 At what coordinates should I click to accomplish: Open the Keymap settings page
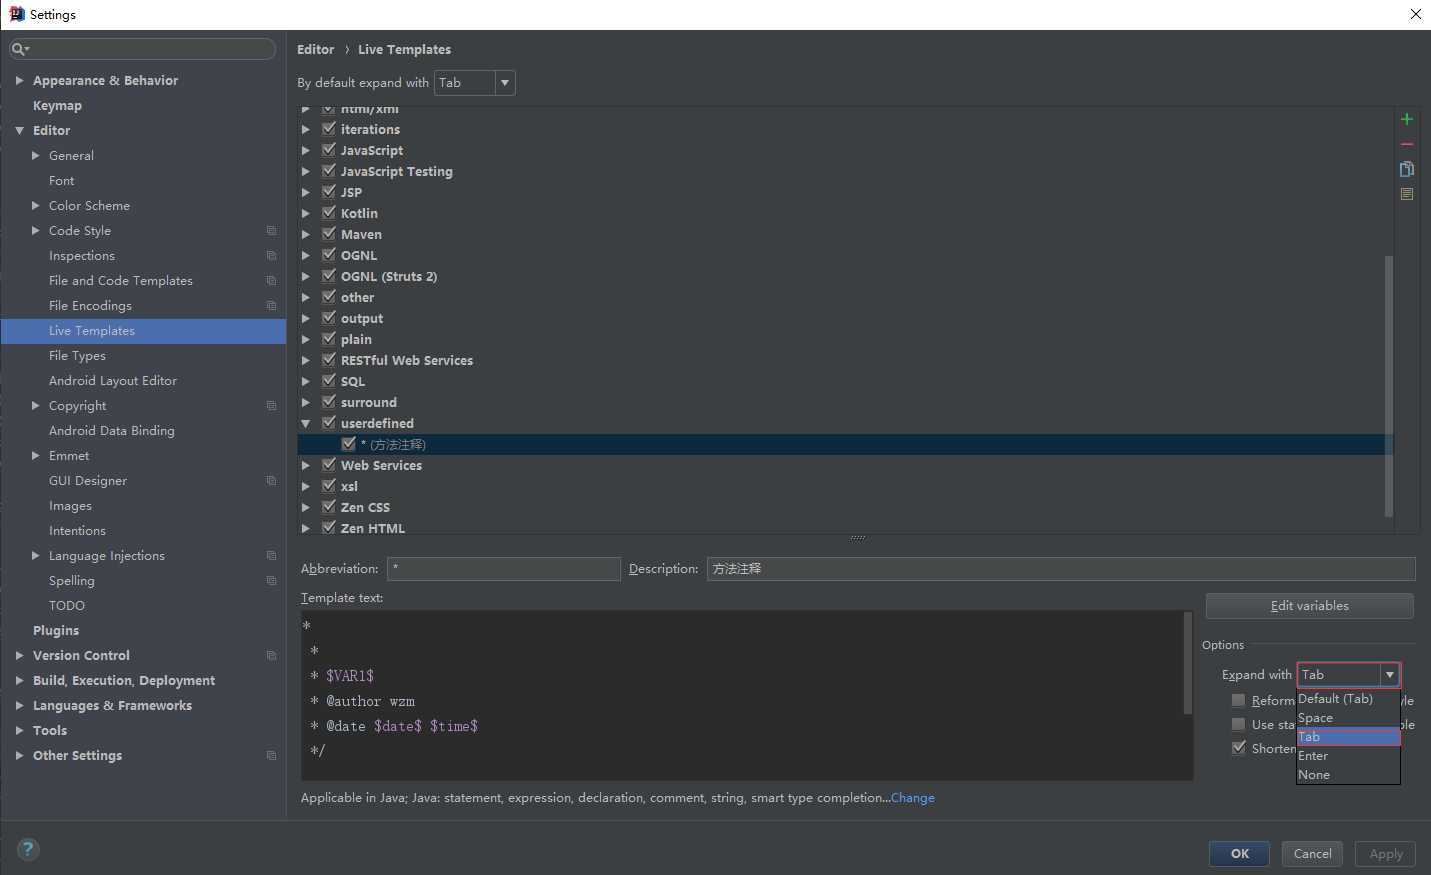[x=57, y=106]
